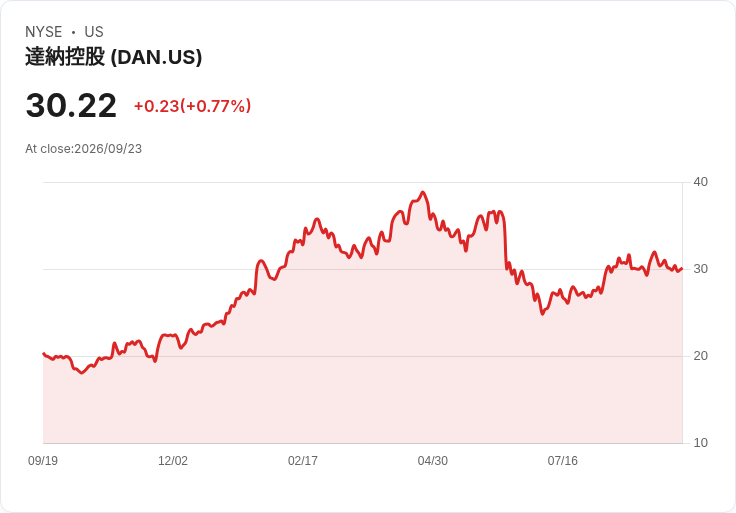The width and height of the screenshot is (736, 513).
Task: Click the line's leftmost starting point
Action: (44, 353)
